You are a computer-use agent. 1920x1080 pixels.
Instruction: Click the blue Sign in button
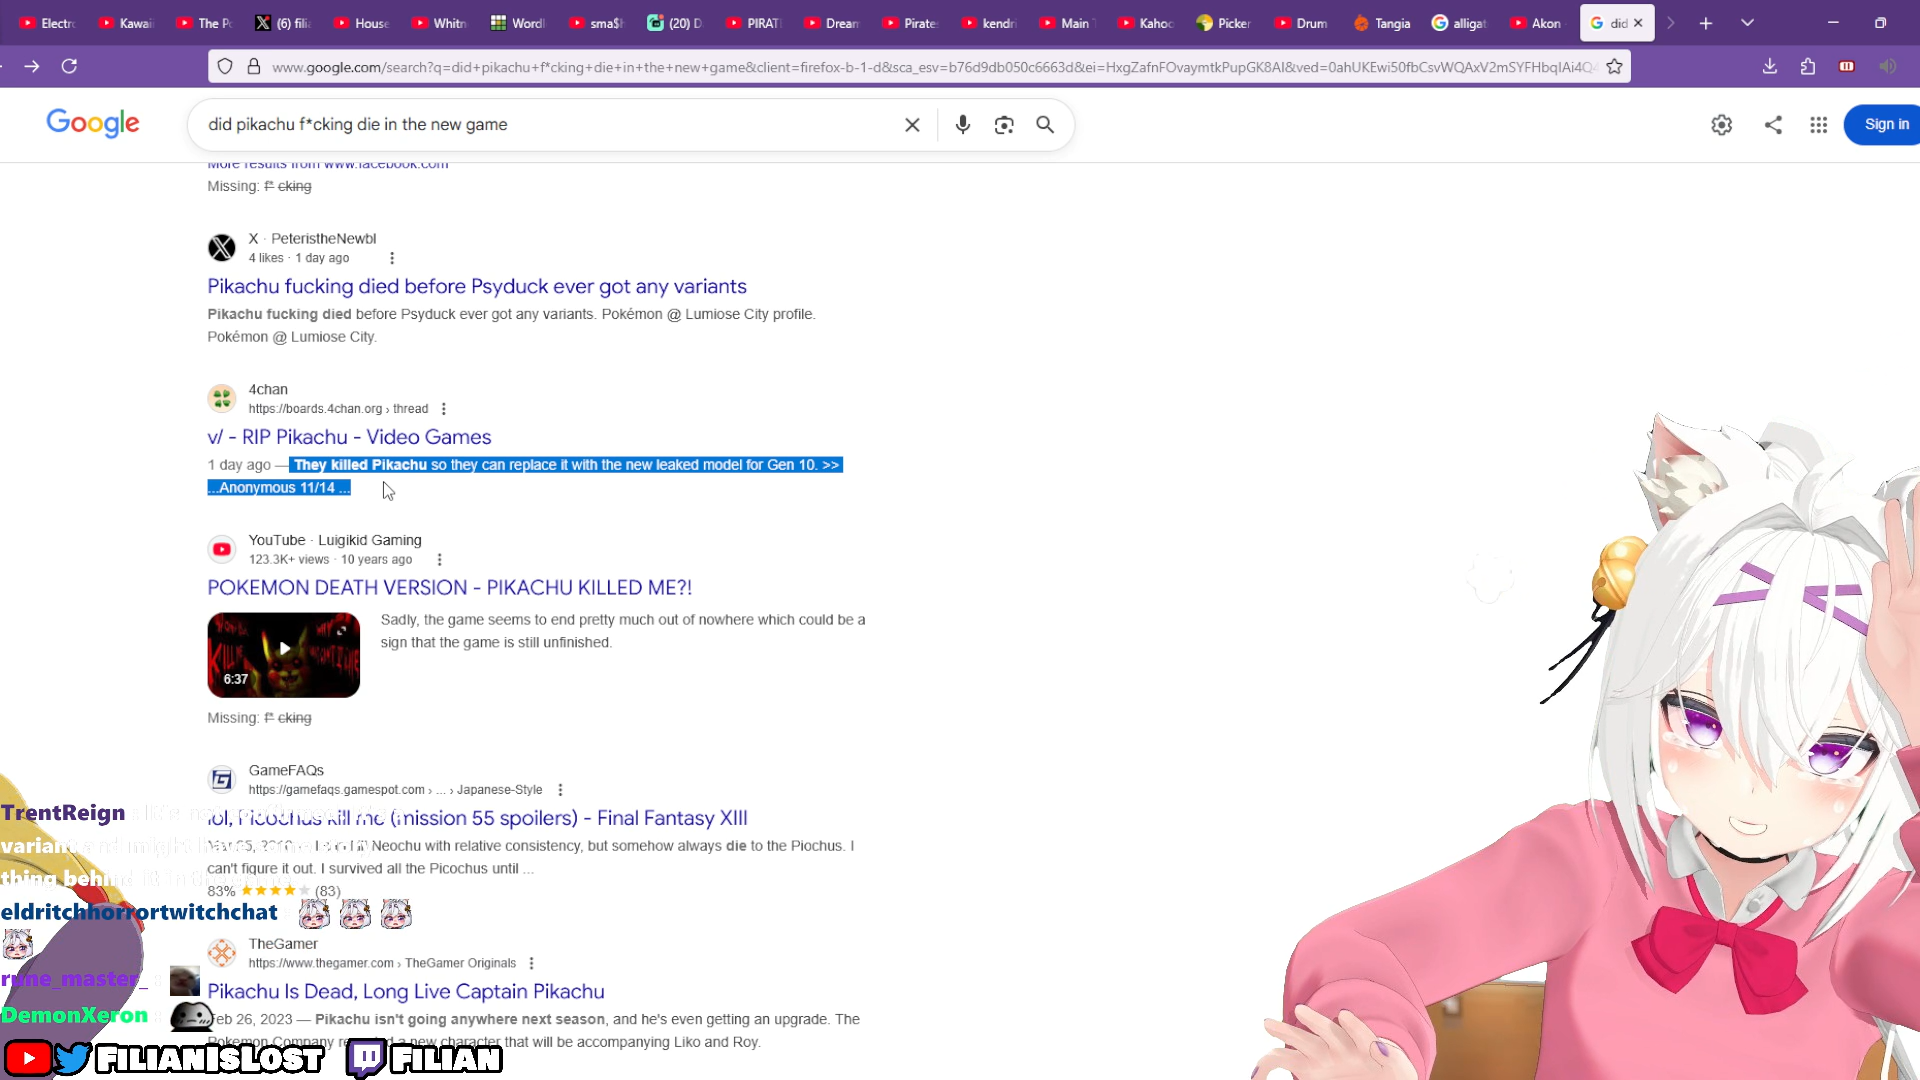tap(1885, 125)
